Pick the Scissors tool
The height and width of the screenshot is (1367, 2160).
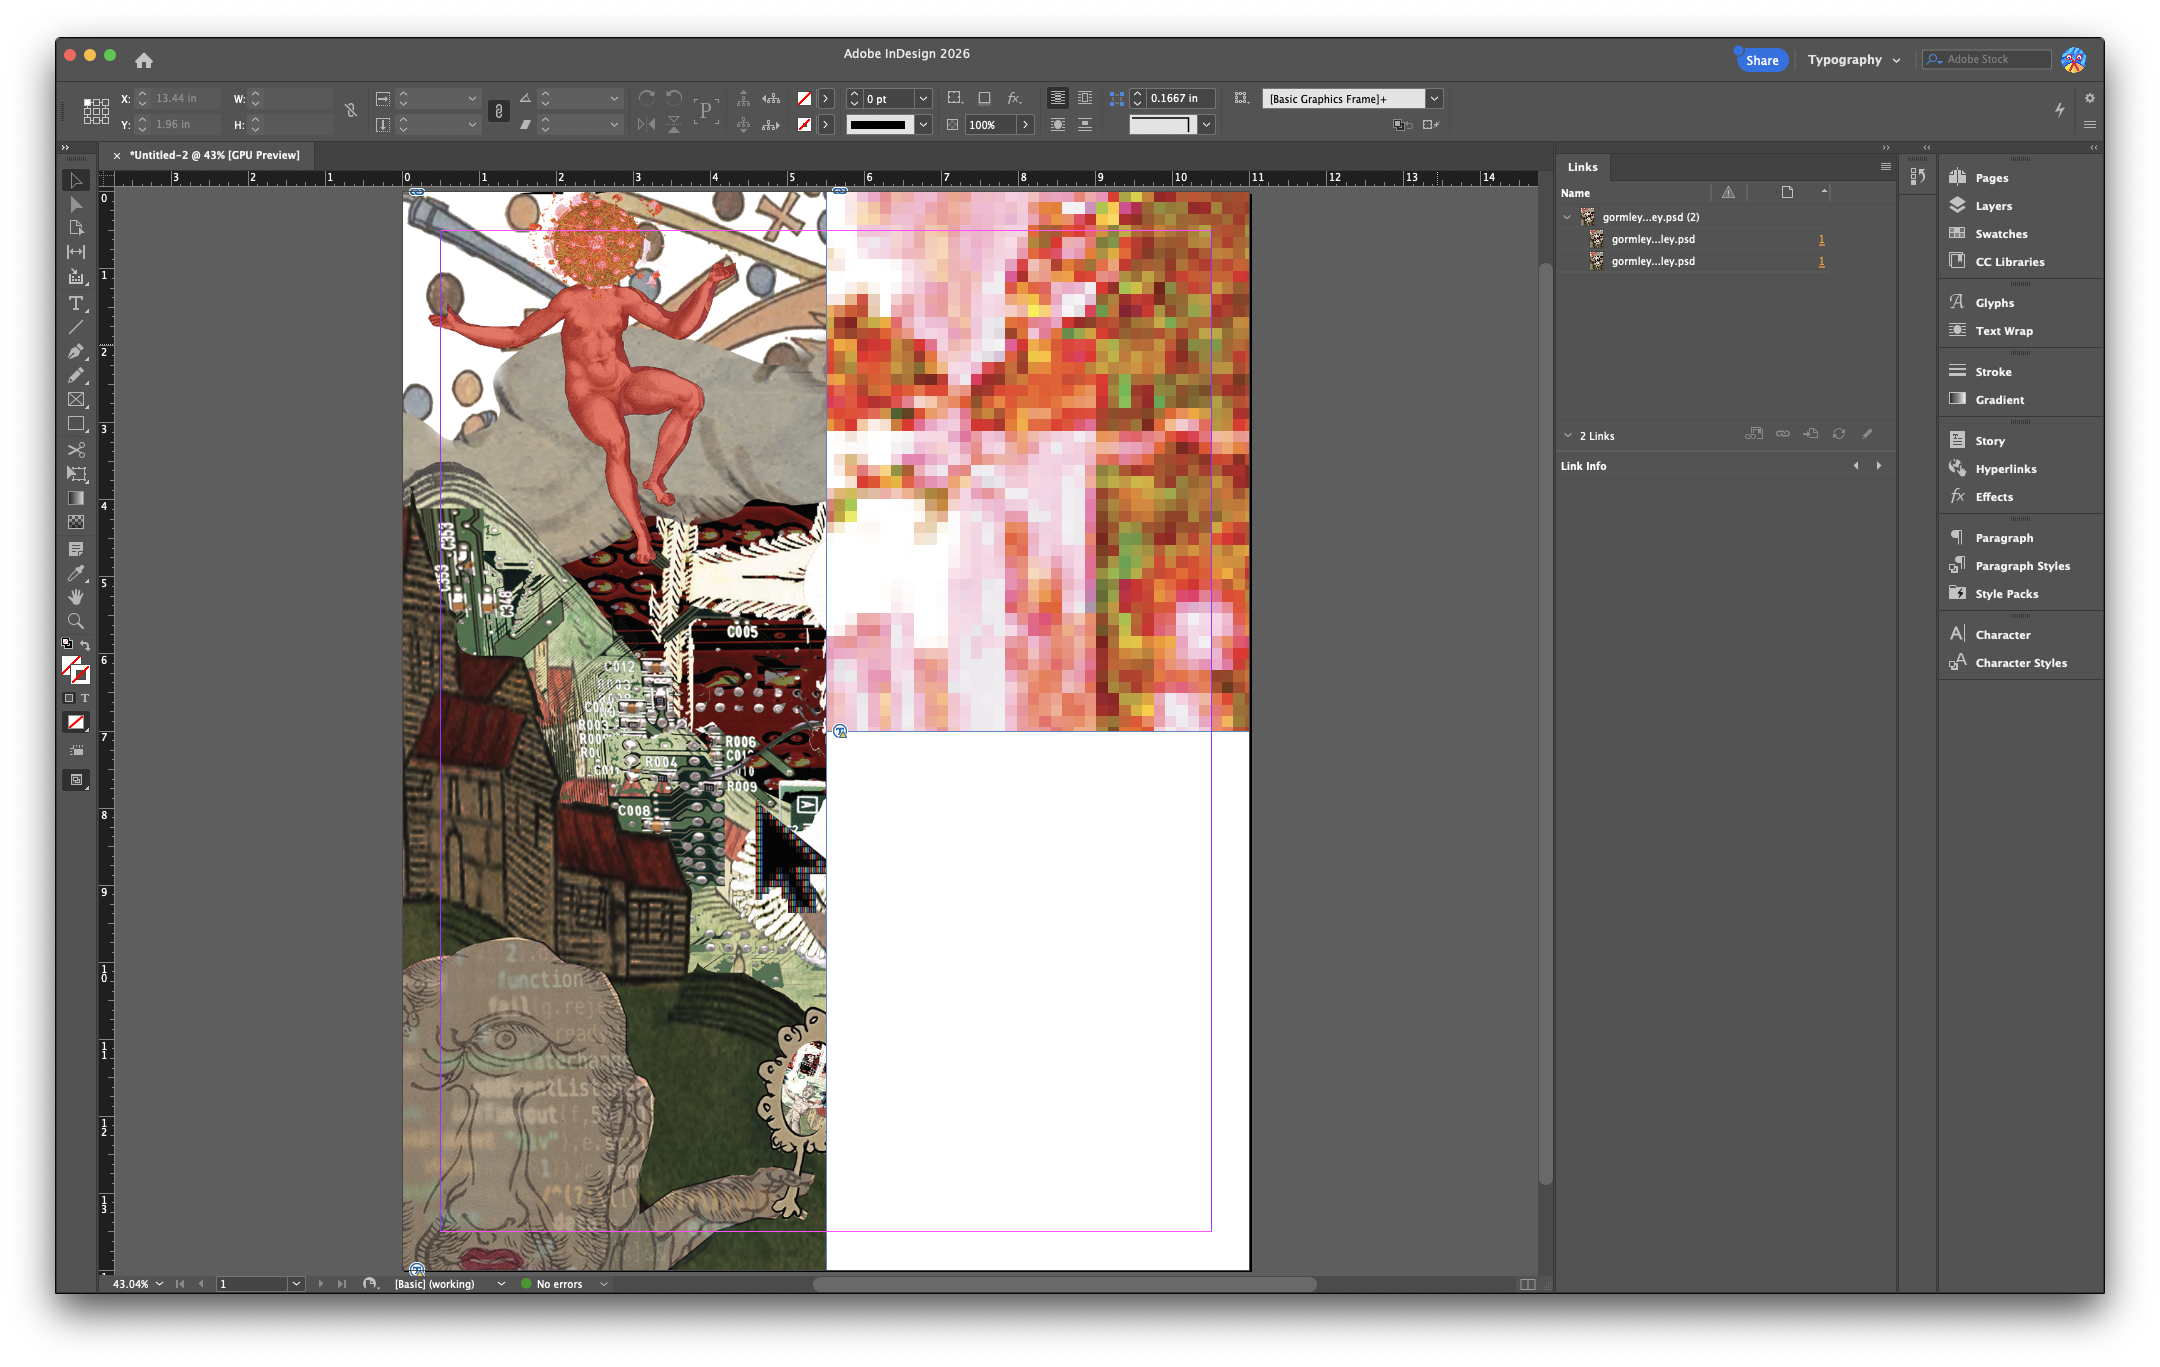(x=76, y=450)
